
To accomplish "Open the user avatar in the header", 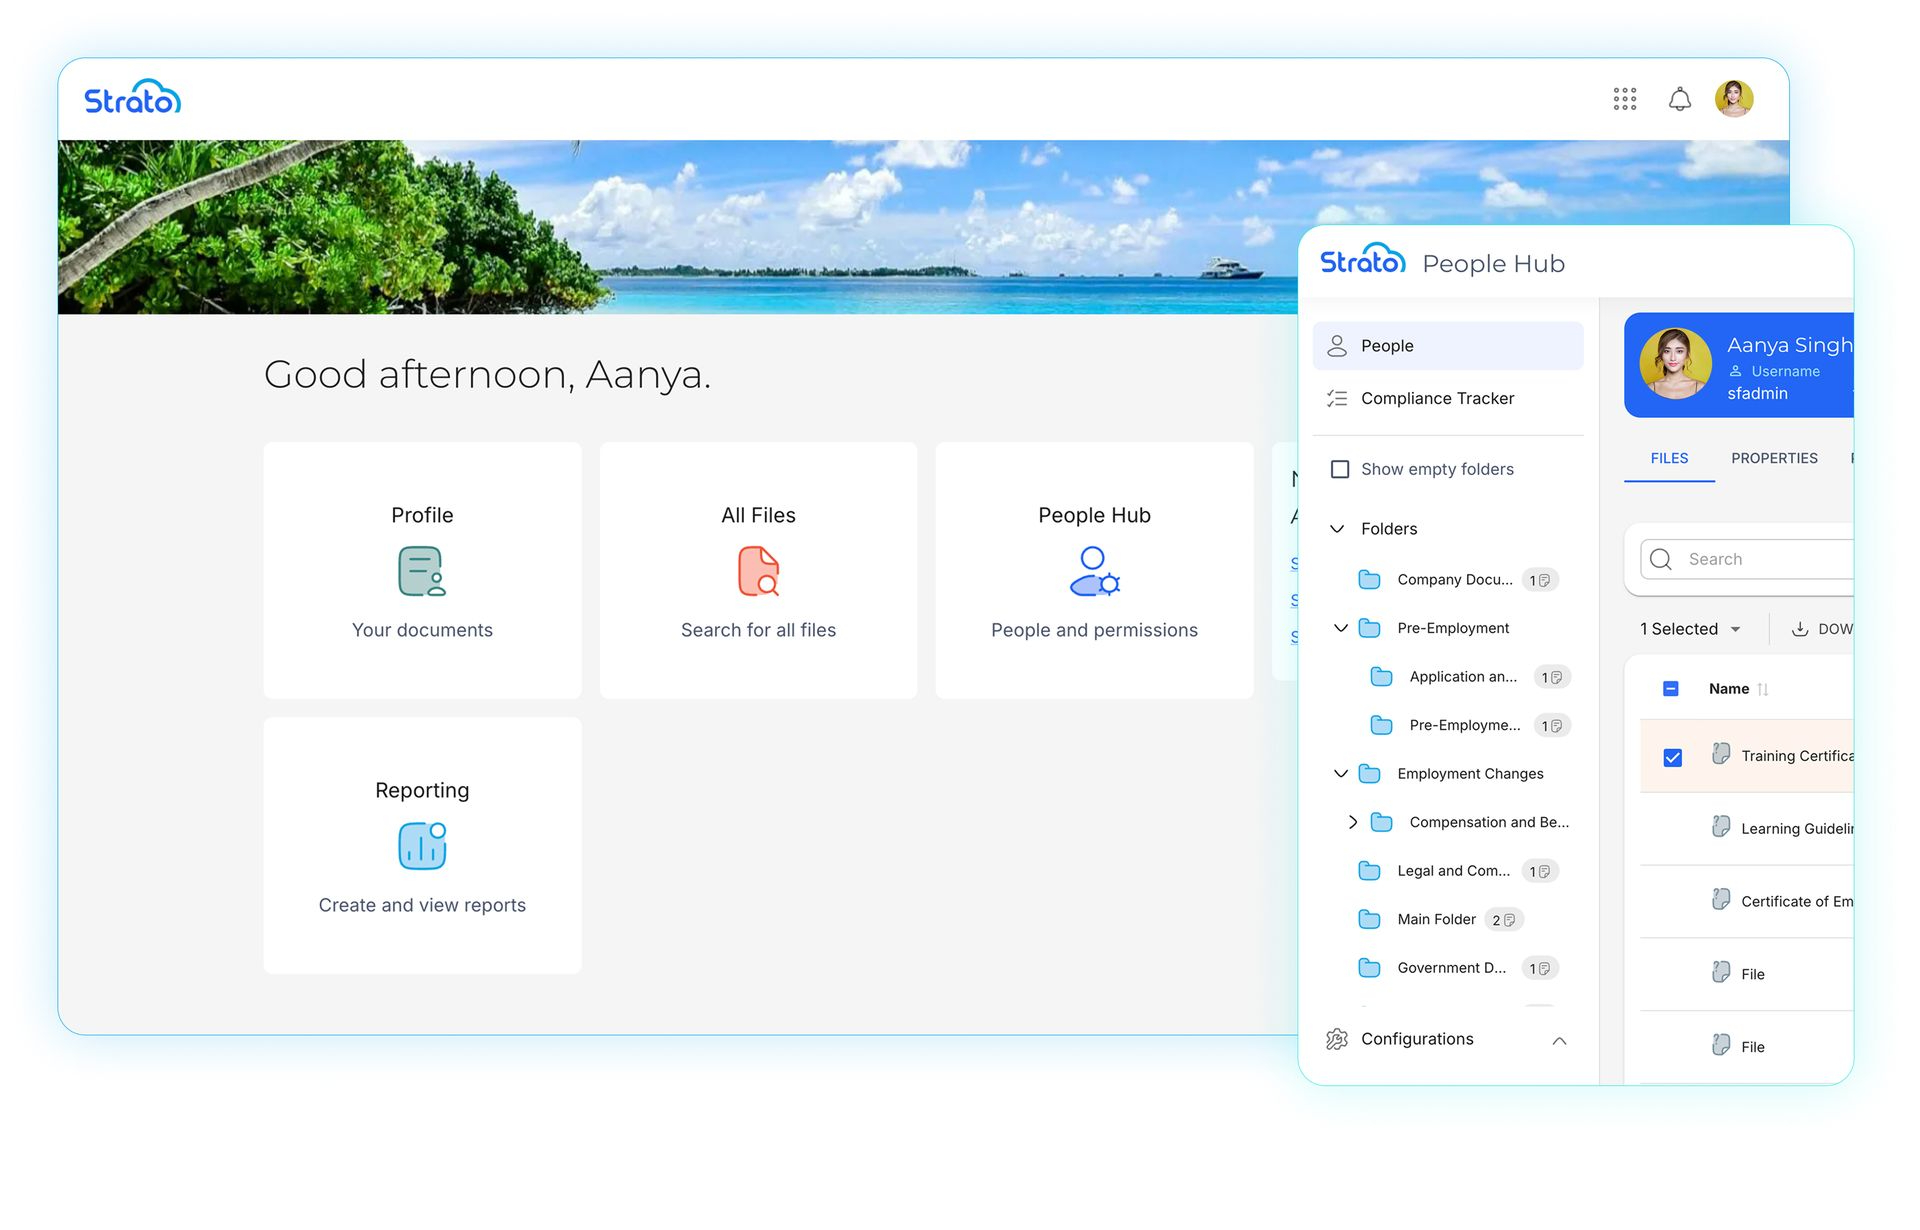I will (x=1734, y=99).
